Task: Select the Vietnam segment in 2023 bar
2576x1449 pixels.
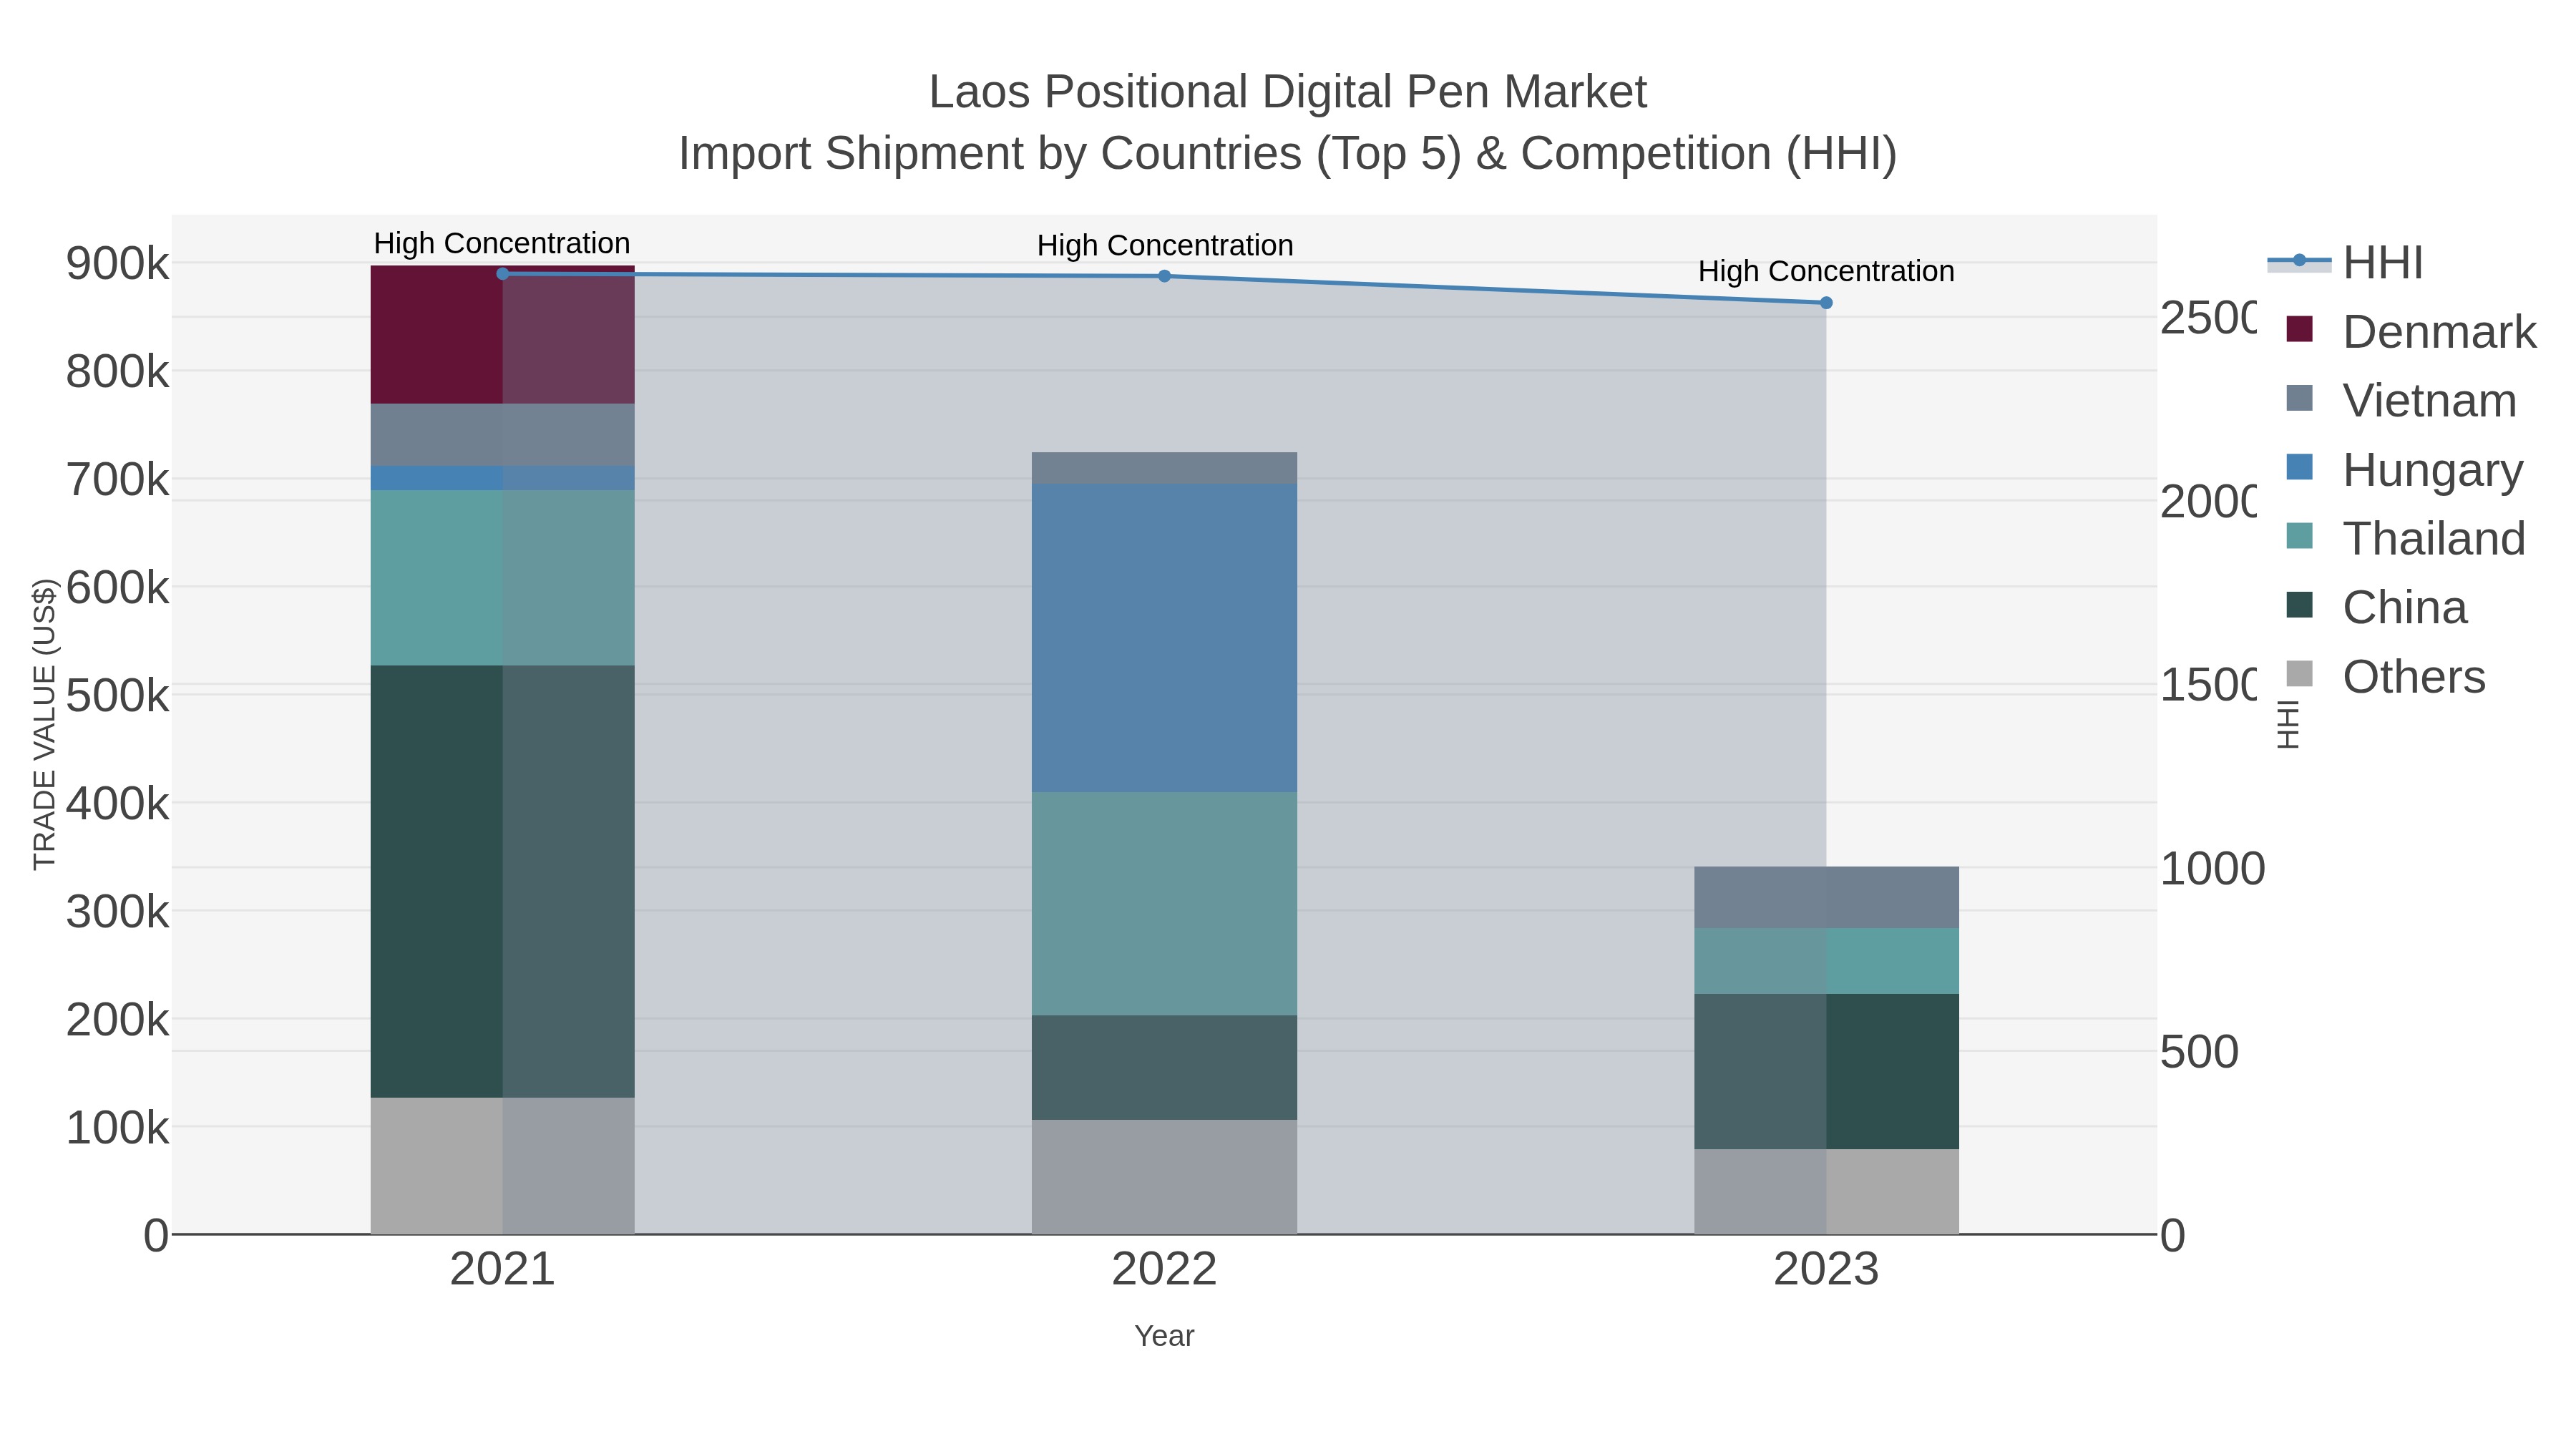Action: tap(1826, 897)
